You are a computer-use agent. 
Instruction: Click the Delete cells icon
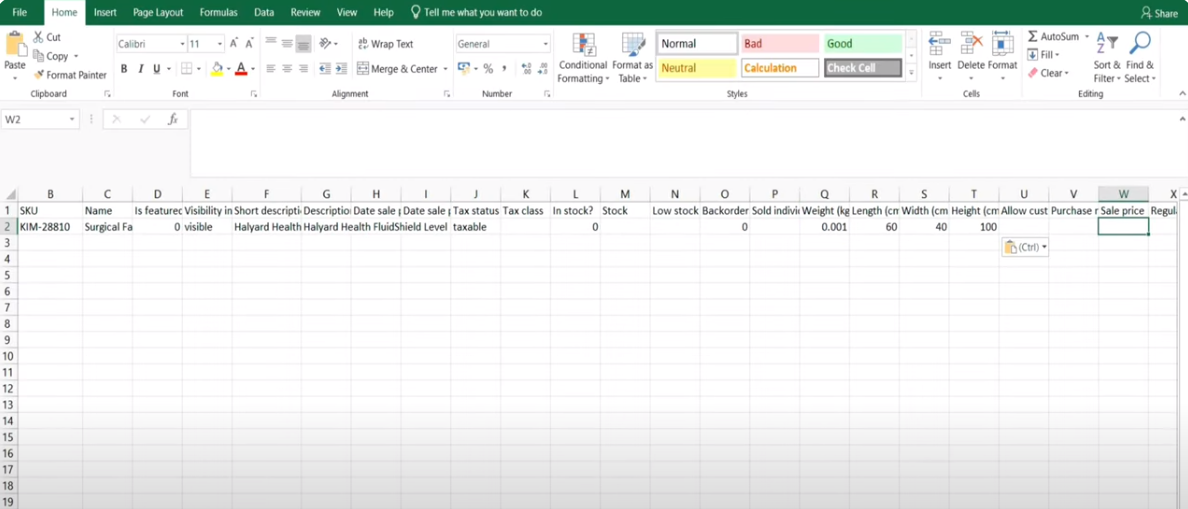click(971, 44)
